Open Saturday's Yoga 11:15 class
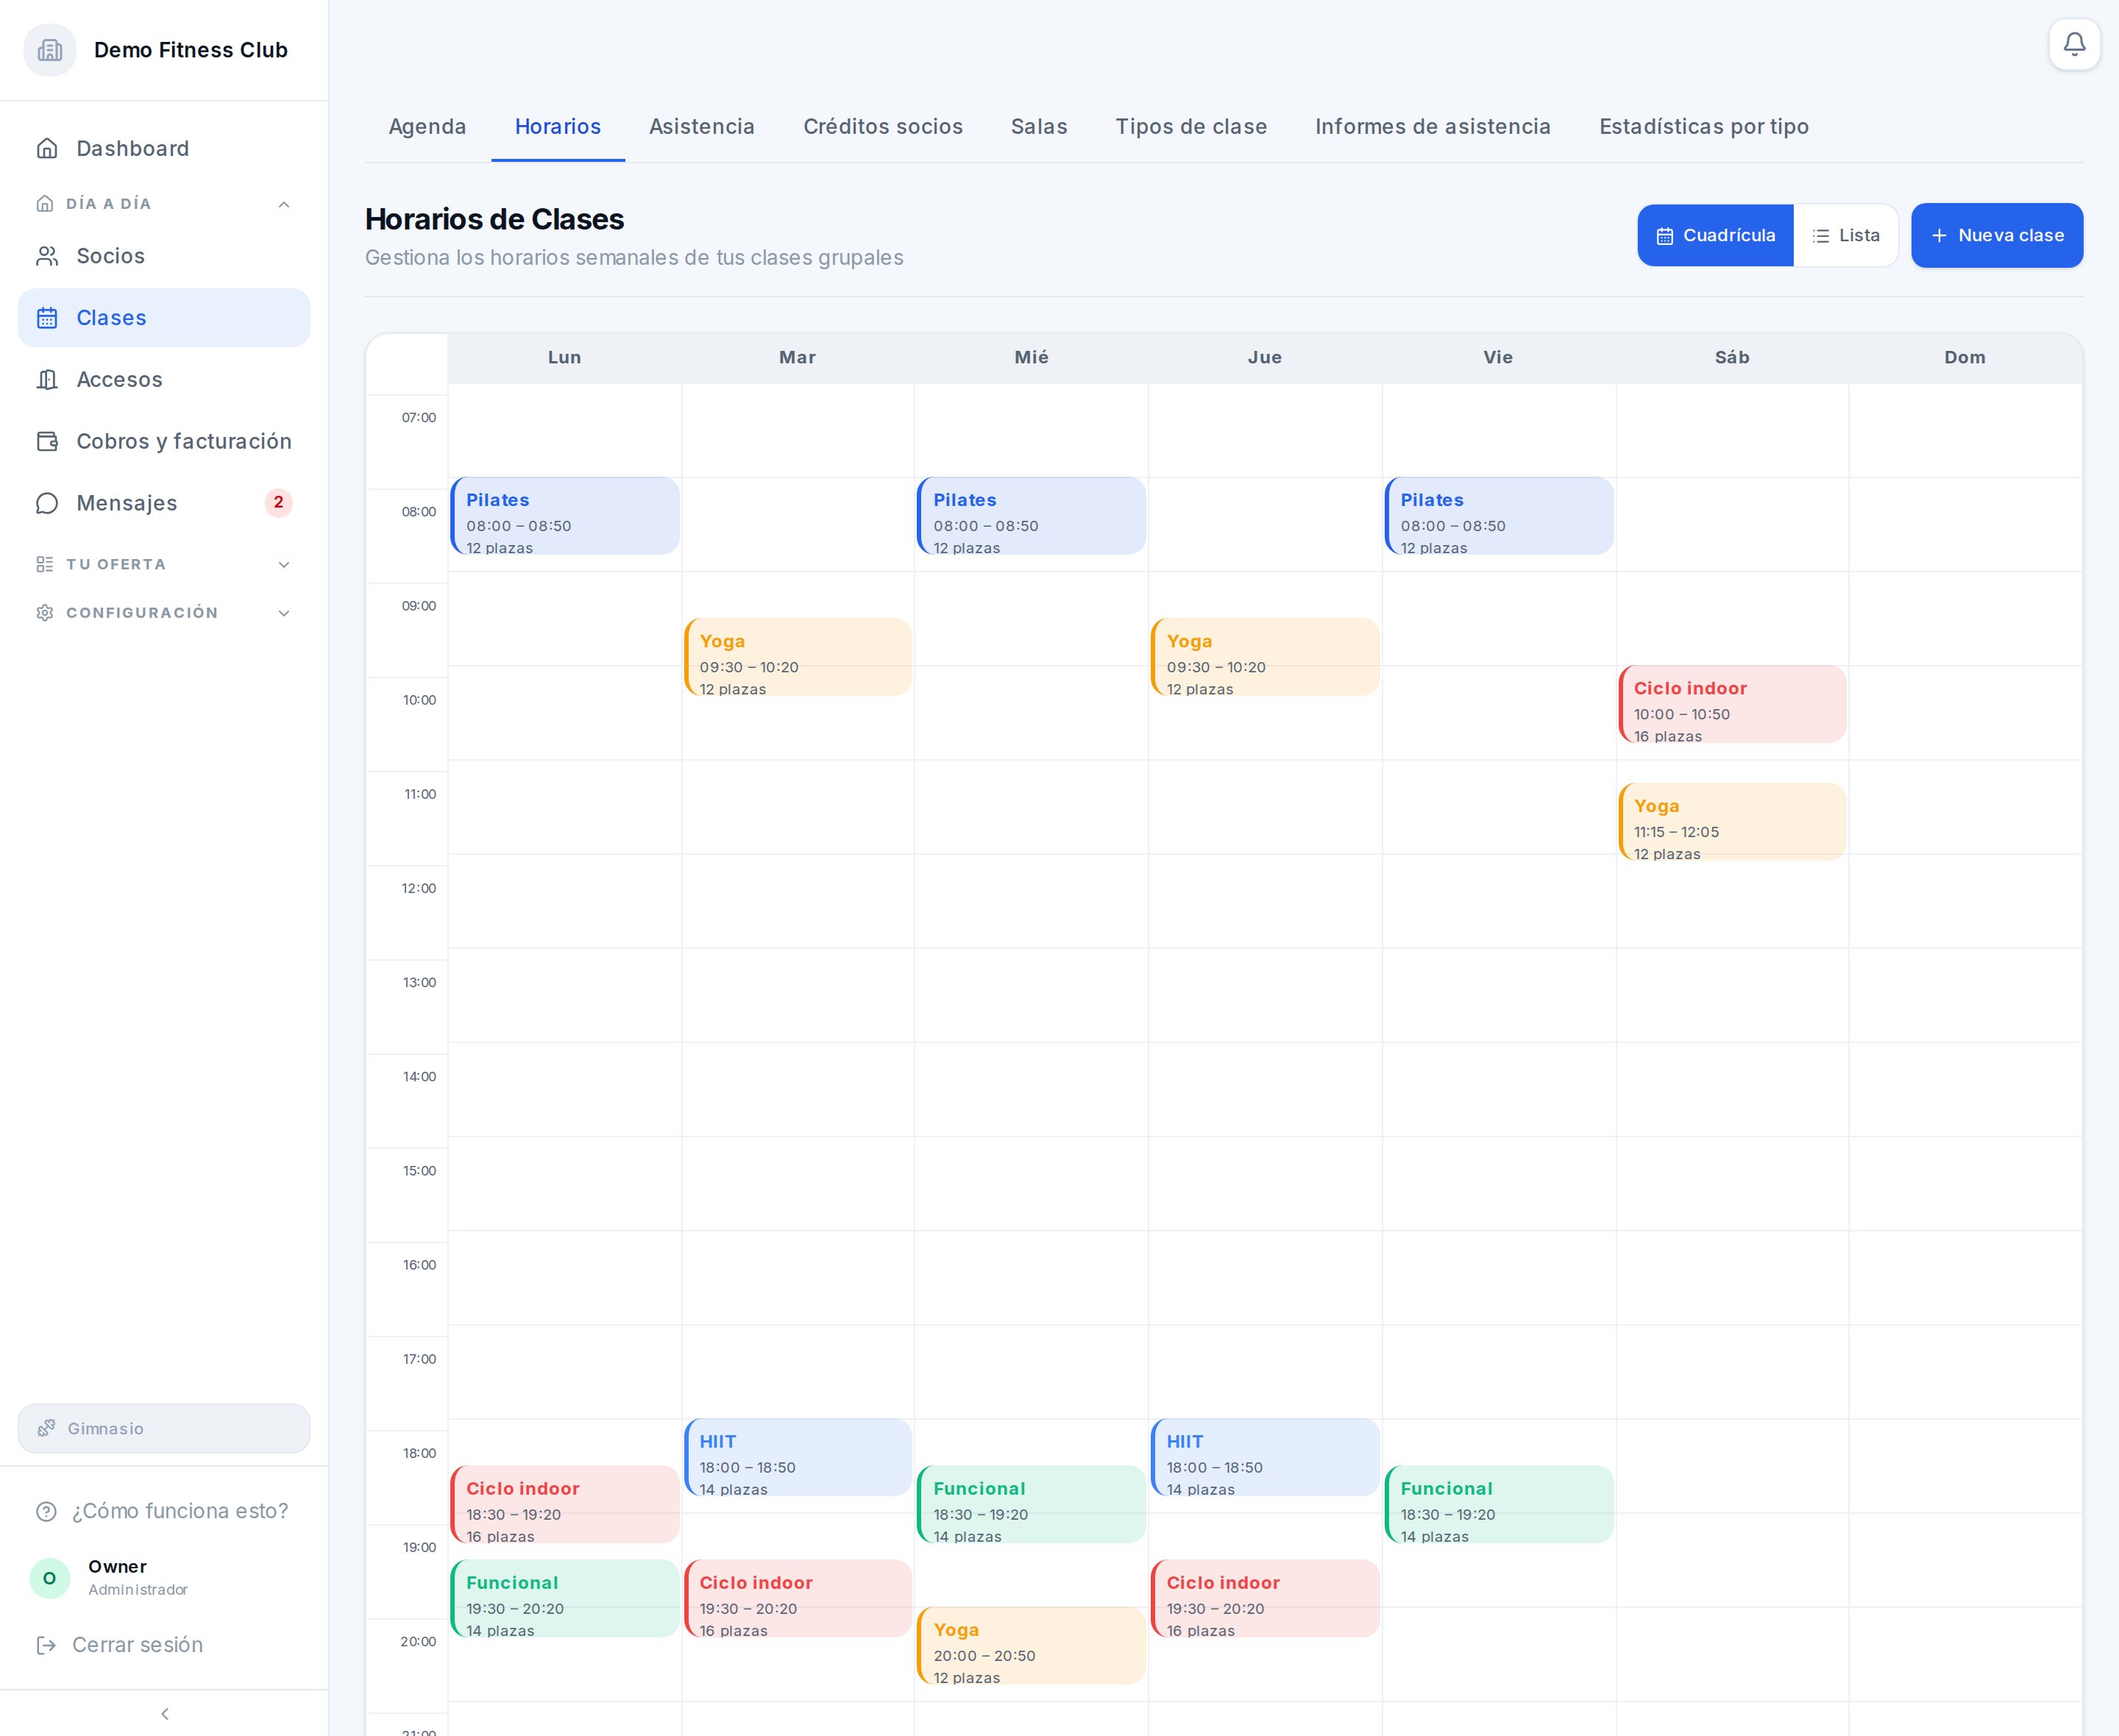This screenshot has width=2119, height=1736. point(1732,822)
